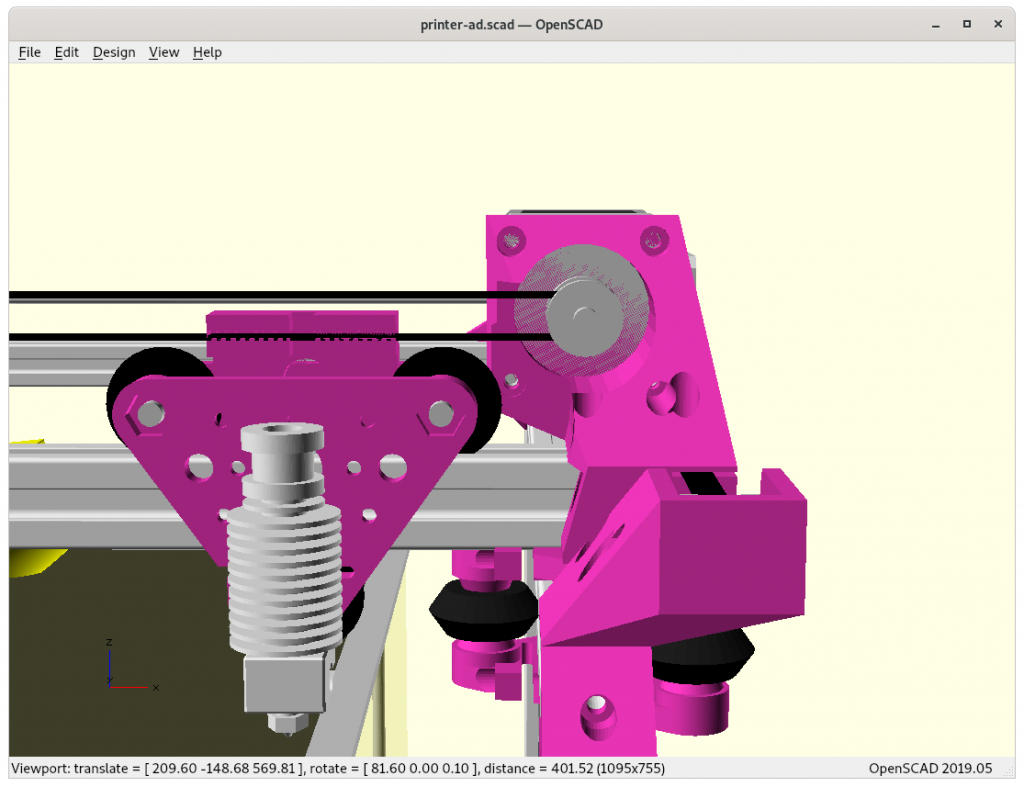Maximize the OpenSCAD window
Image resolution: width=1024 pixels, height=787 pixels.
click(967, 24)
